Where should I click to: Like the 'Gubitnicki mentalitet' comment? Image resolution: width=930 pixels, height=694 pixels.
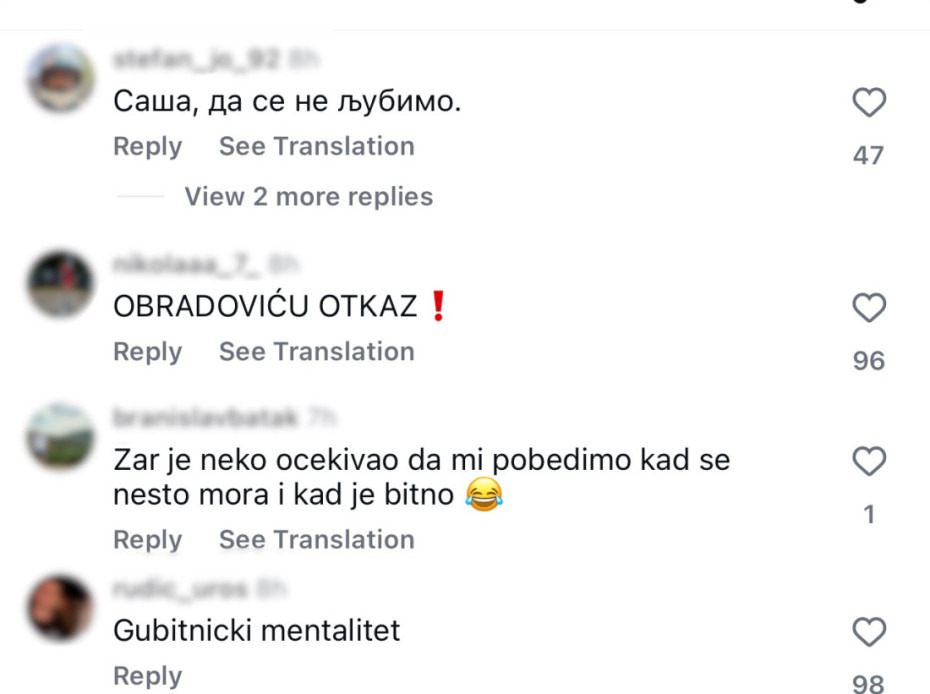click(869, 632)
